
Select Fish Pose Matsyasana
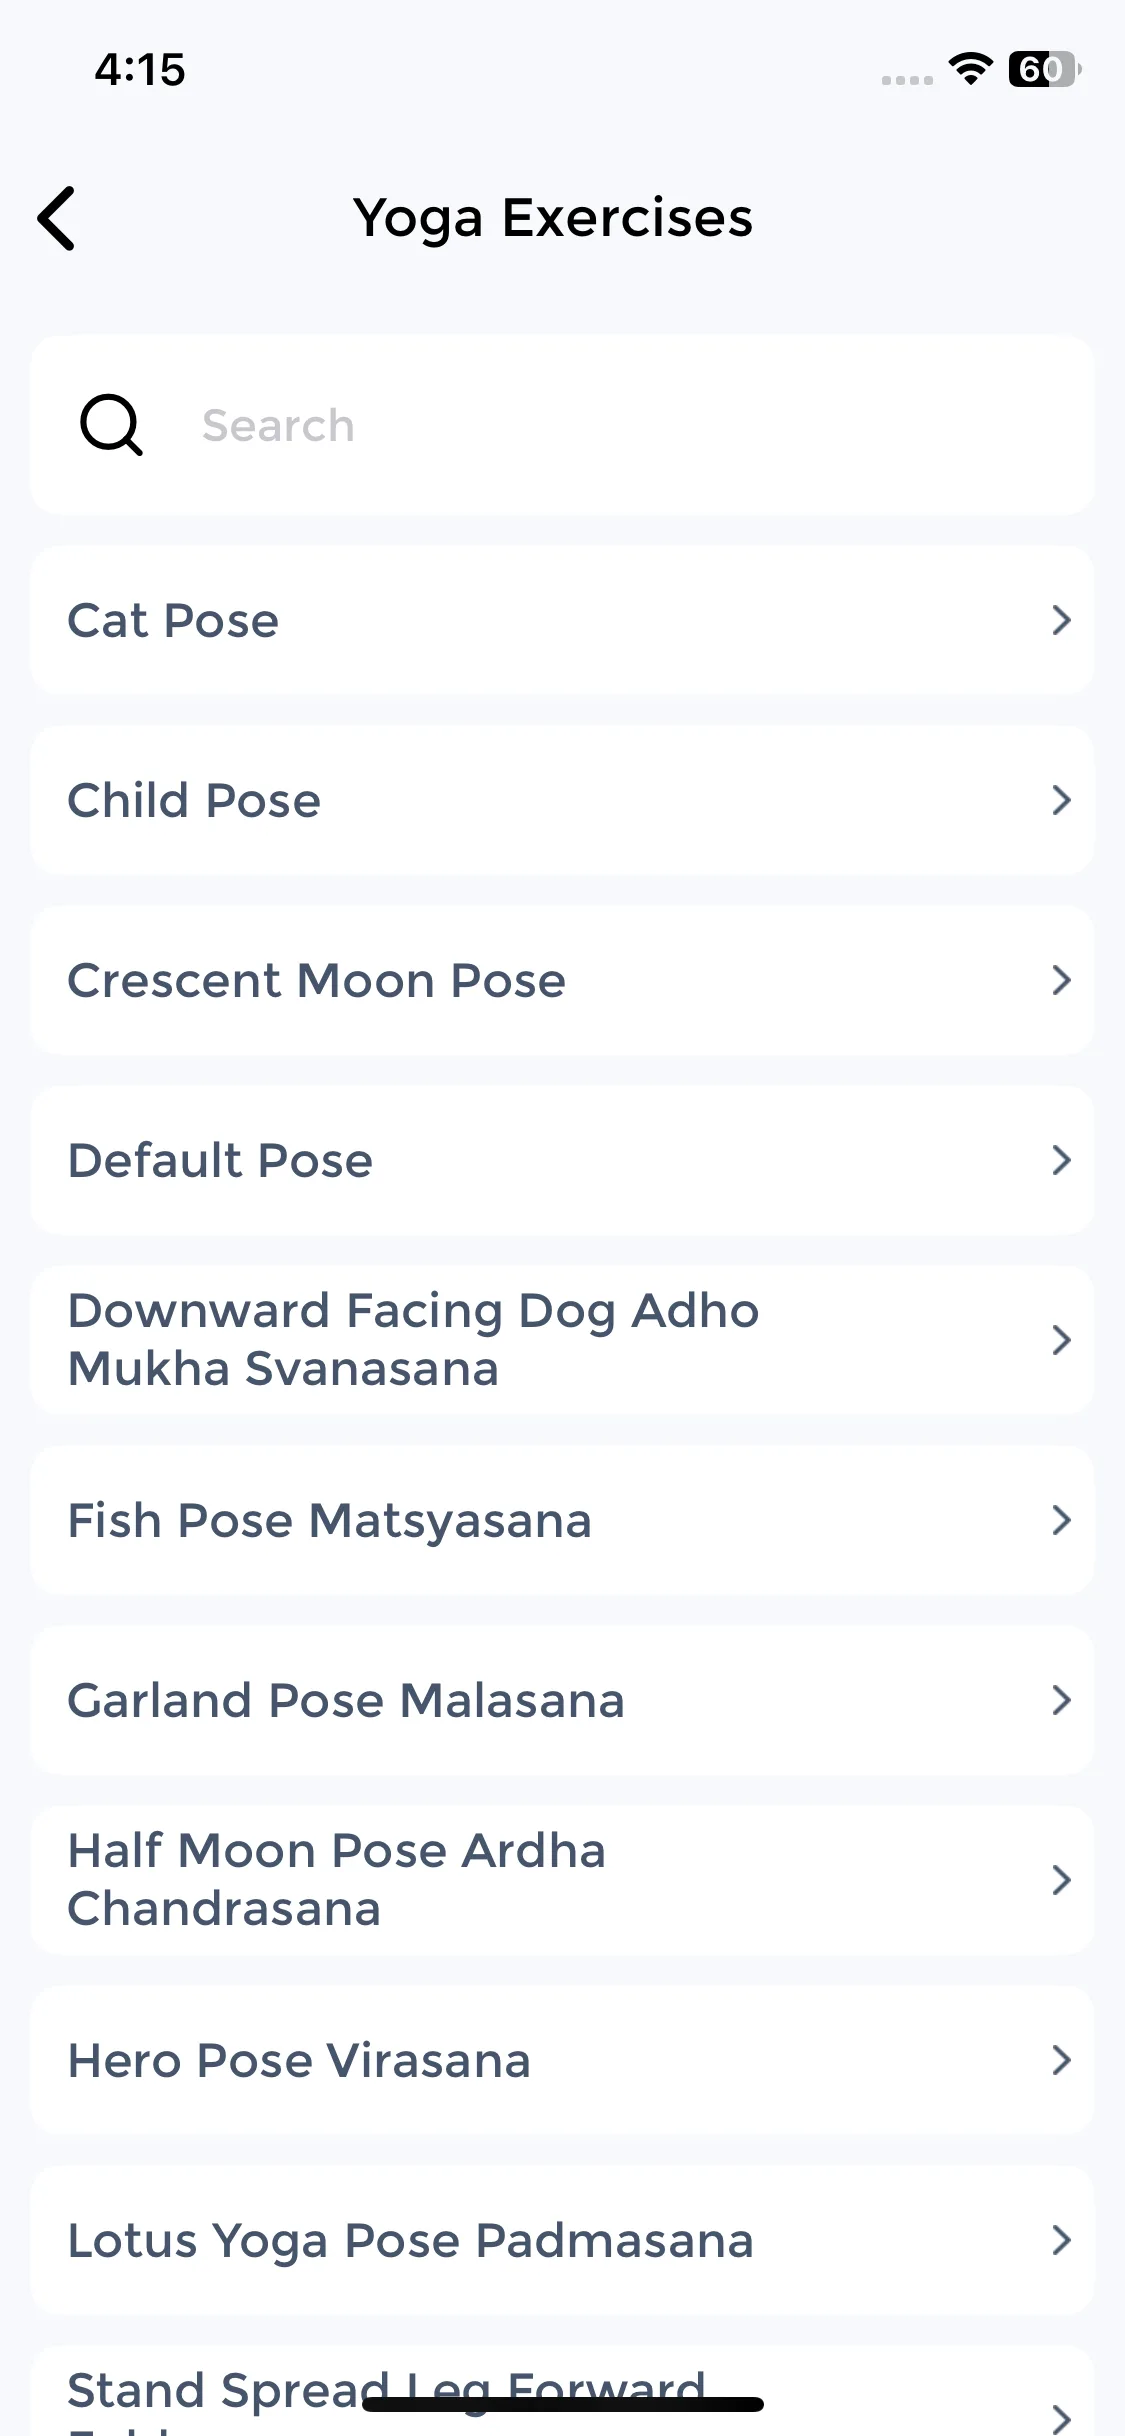(x=329, y=1520)
